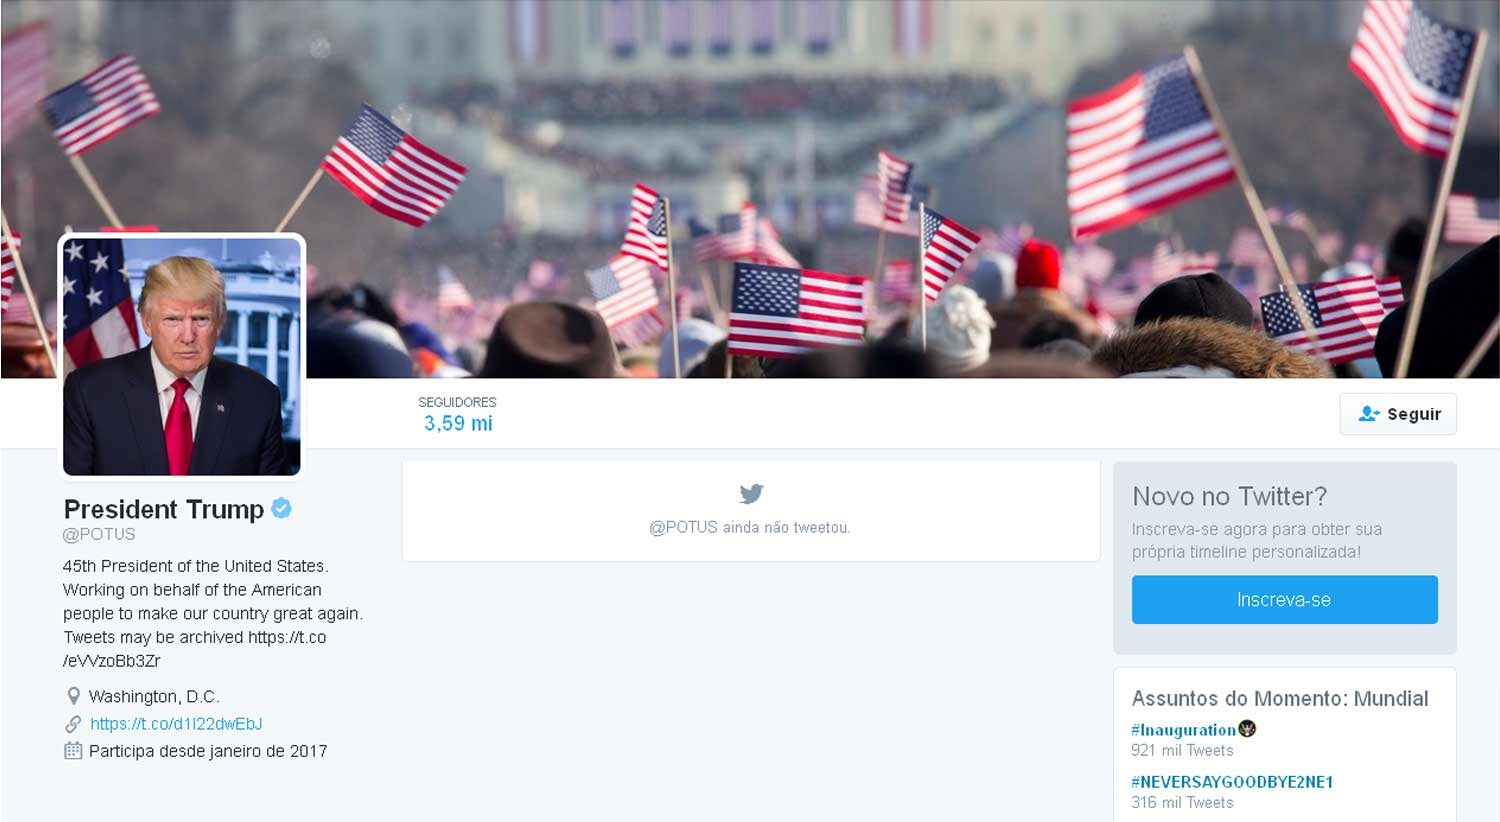Click the add-person icon on Seguir
Viewport: 1500px width, 822px height.
(1369, 414)
